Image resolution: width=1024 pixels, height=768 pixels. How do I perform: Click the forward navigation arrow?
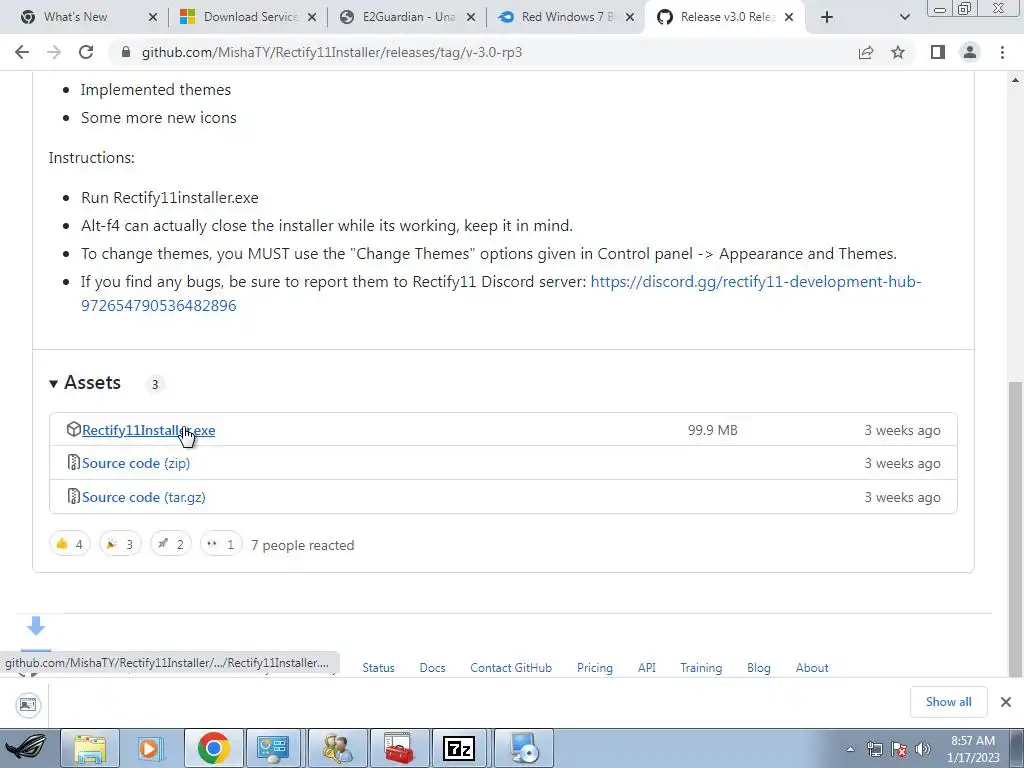tap(54, 52)
